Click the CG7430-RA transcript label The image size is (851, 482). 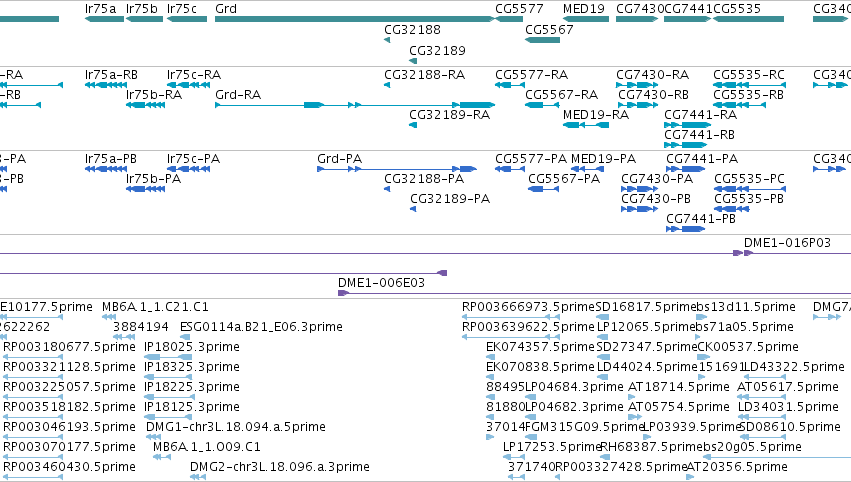tap(652, 75)
